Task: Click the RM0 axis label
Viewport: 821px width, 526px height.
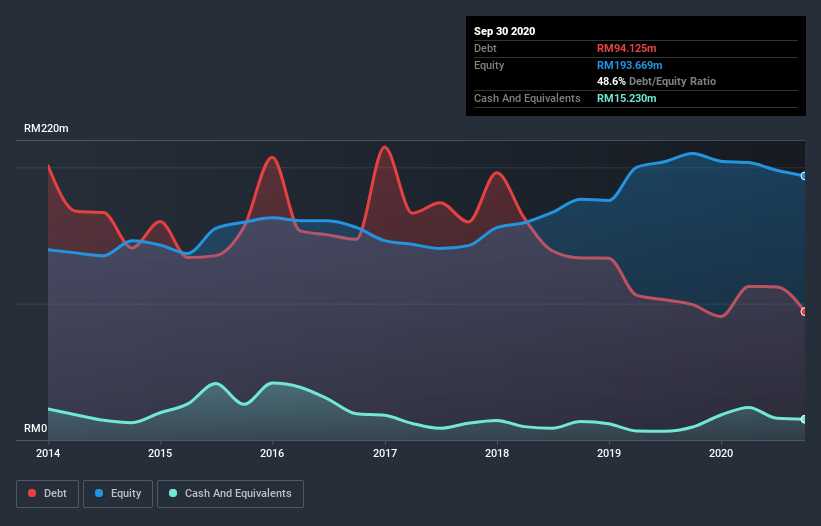Action: (36, 428)
